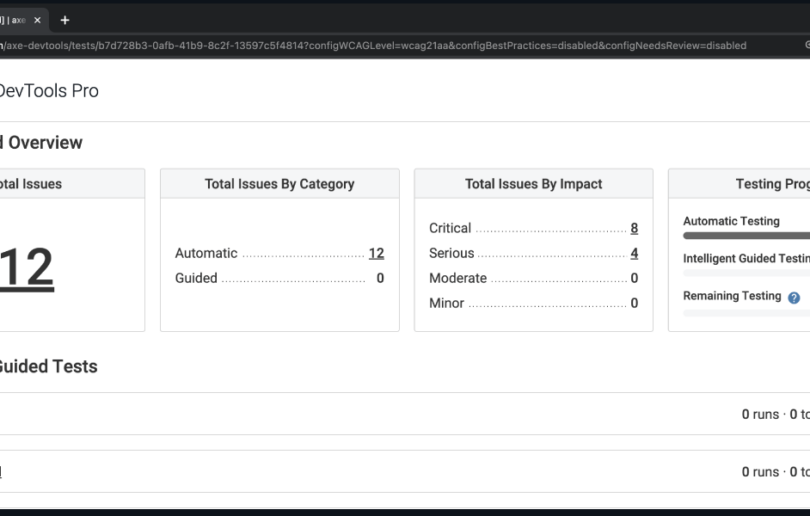Click the Total Issues By Impact header

pos(534,184)
